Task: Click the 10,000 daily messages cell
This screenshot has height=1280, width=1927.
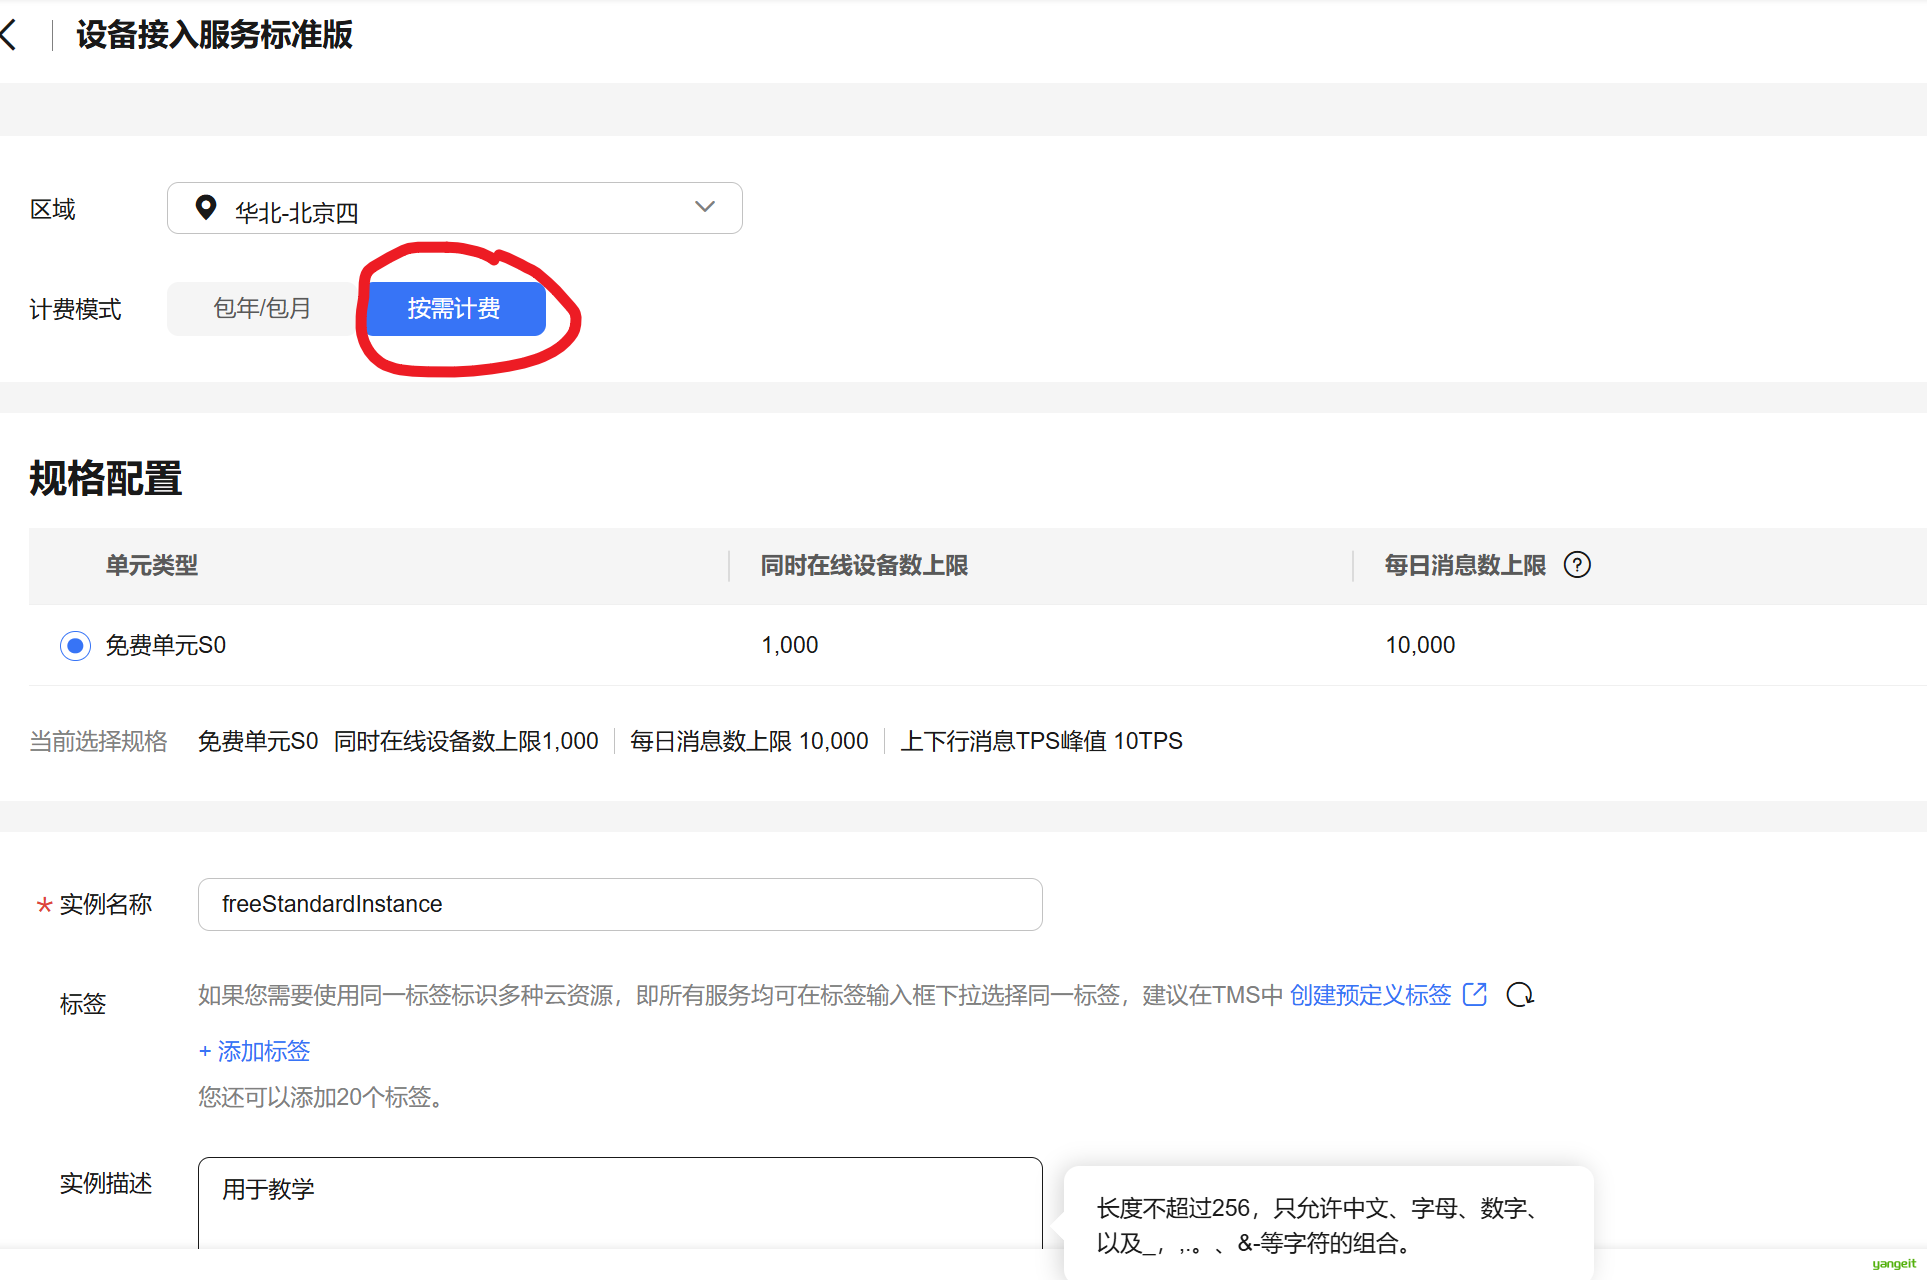Action: (1420, 645)
